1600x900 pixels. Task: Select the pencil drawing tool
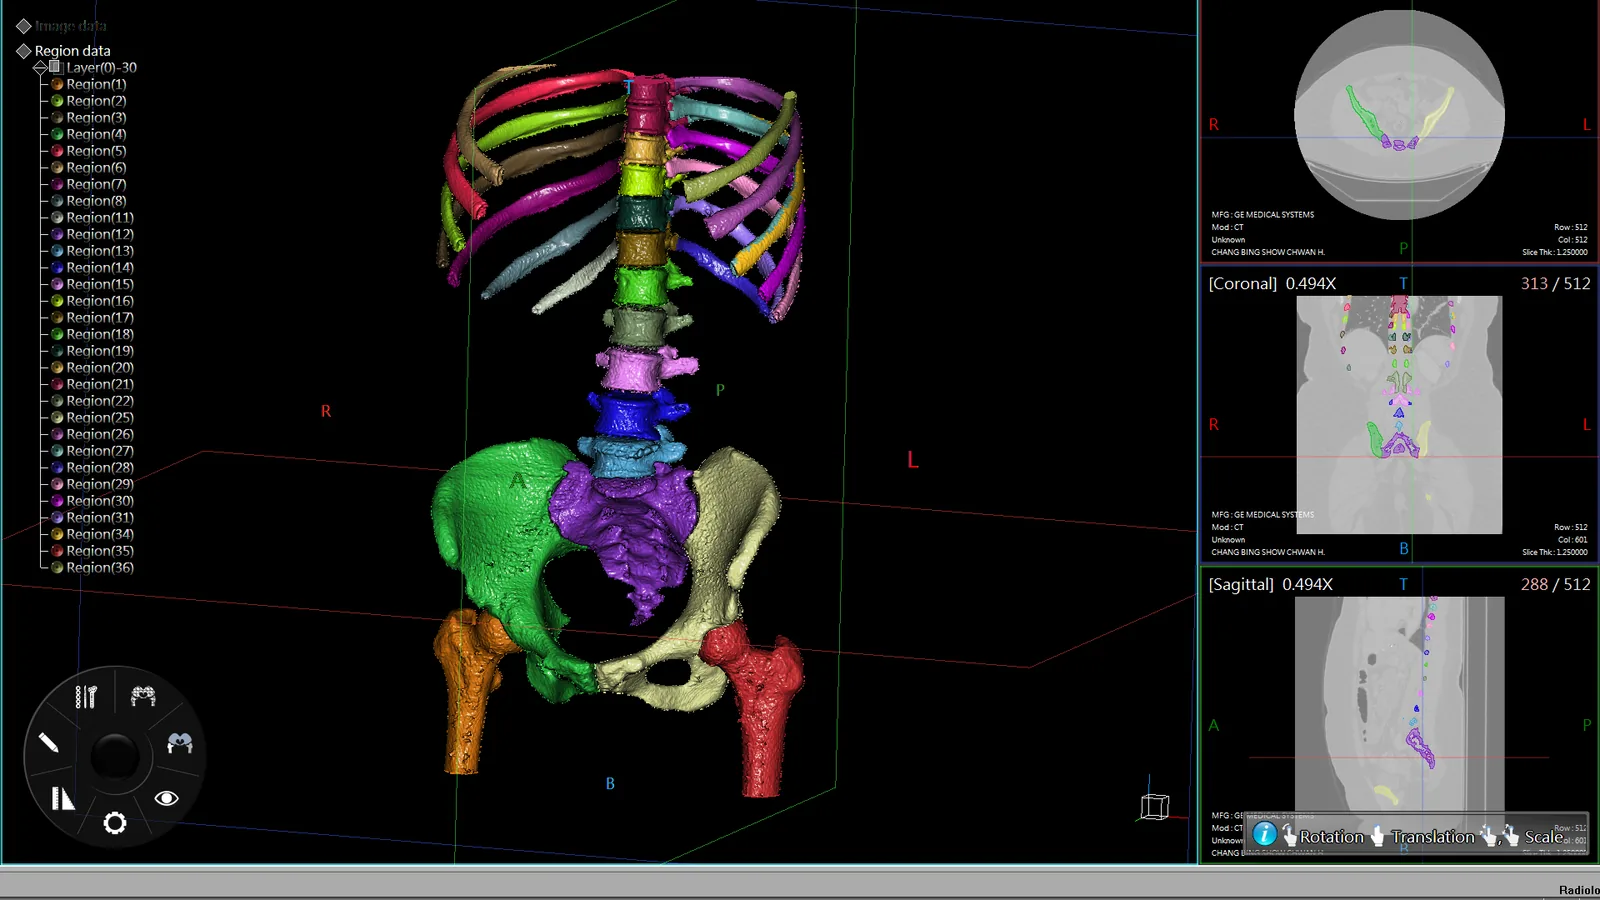click(x=48, y=742)
